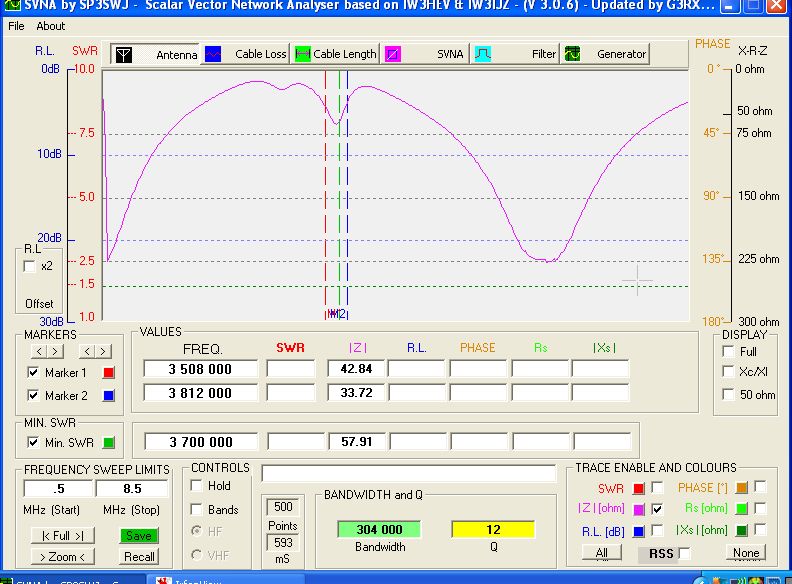
Task: Open the File menu
Action: [x=16, y=26]
